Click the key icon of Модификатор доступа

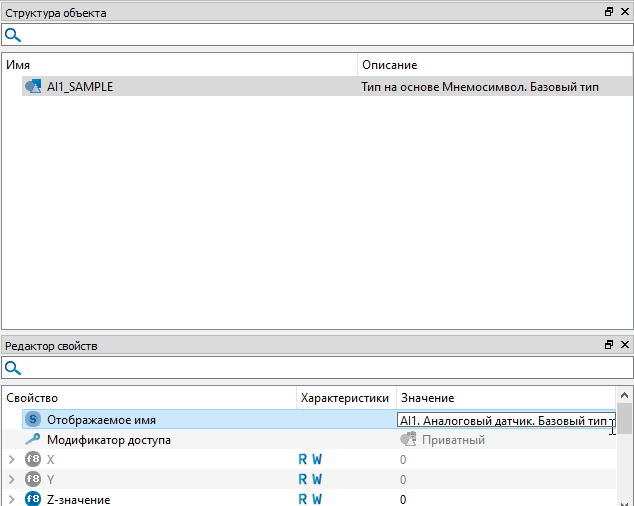(x=33, y=440)
